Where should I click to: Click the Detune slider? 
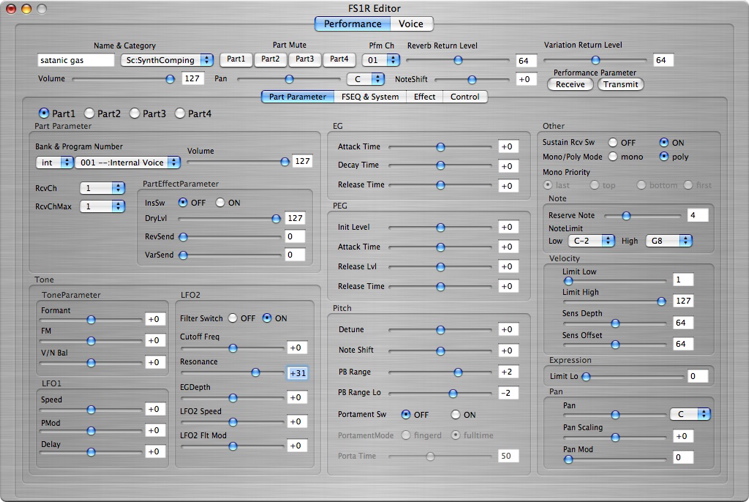pyautogui.click(x=440, y=330)
